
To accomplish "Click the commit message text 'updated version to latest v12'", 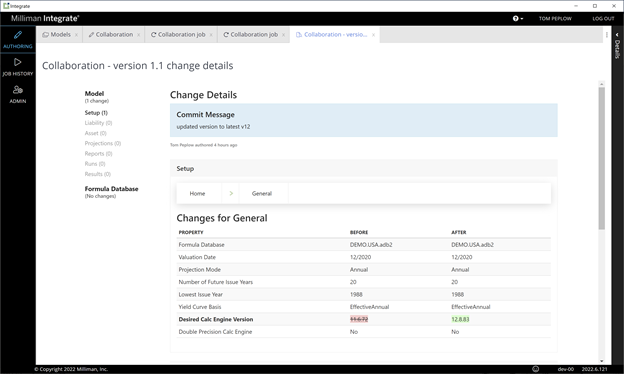I will click(x=213, y=127).
